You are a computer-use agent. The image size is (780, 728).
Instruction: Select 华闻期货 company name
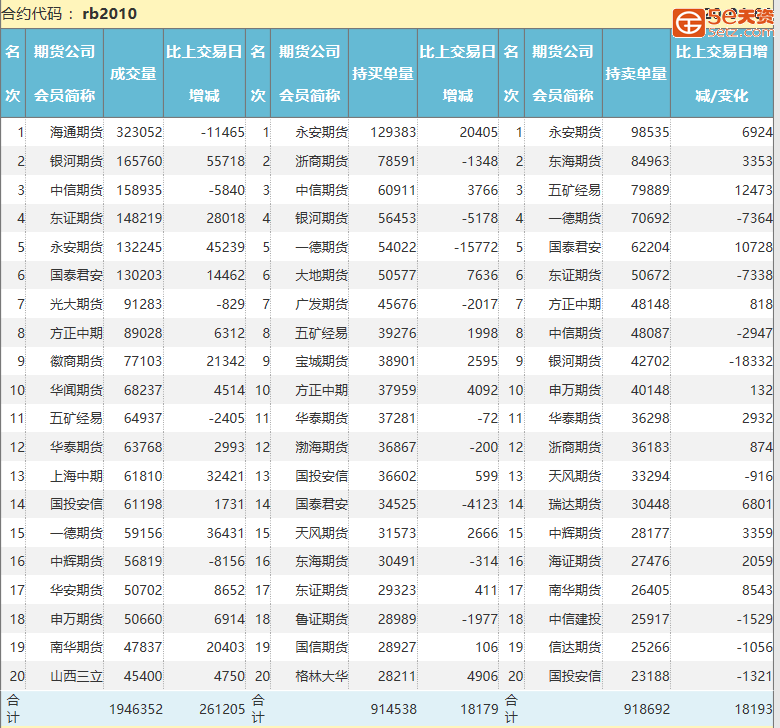pyautogui.click(x=76, y=390)
